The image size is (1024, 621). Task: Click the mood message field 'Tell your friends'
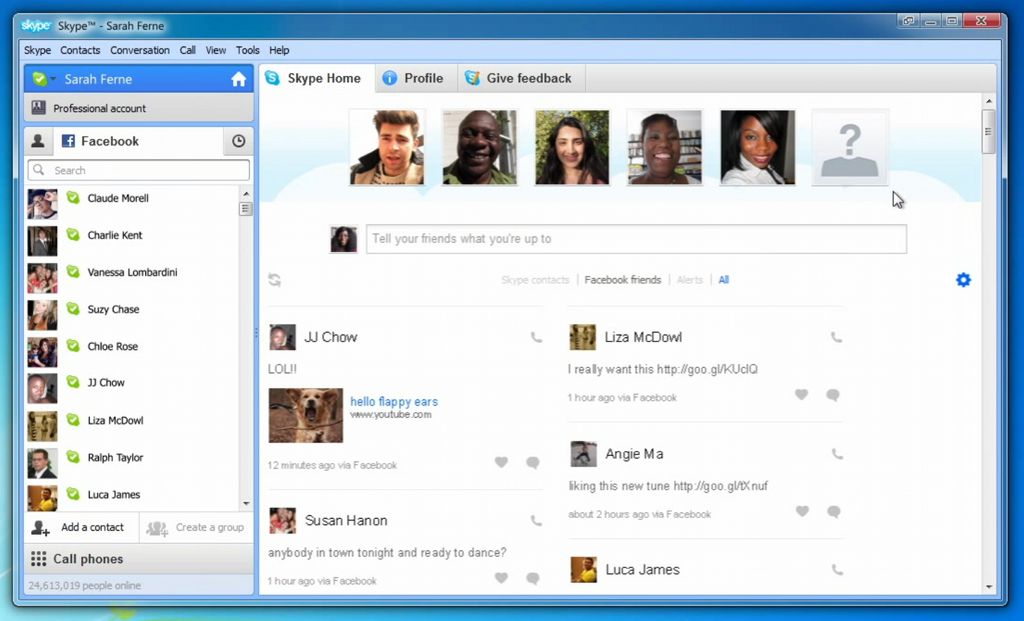point(636,239)
